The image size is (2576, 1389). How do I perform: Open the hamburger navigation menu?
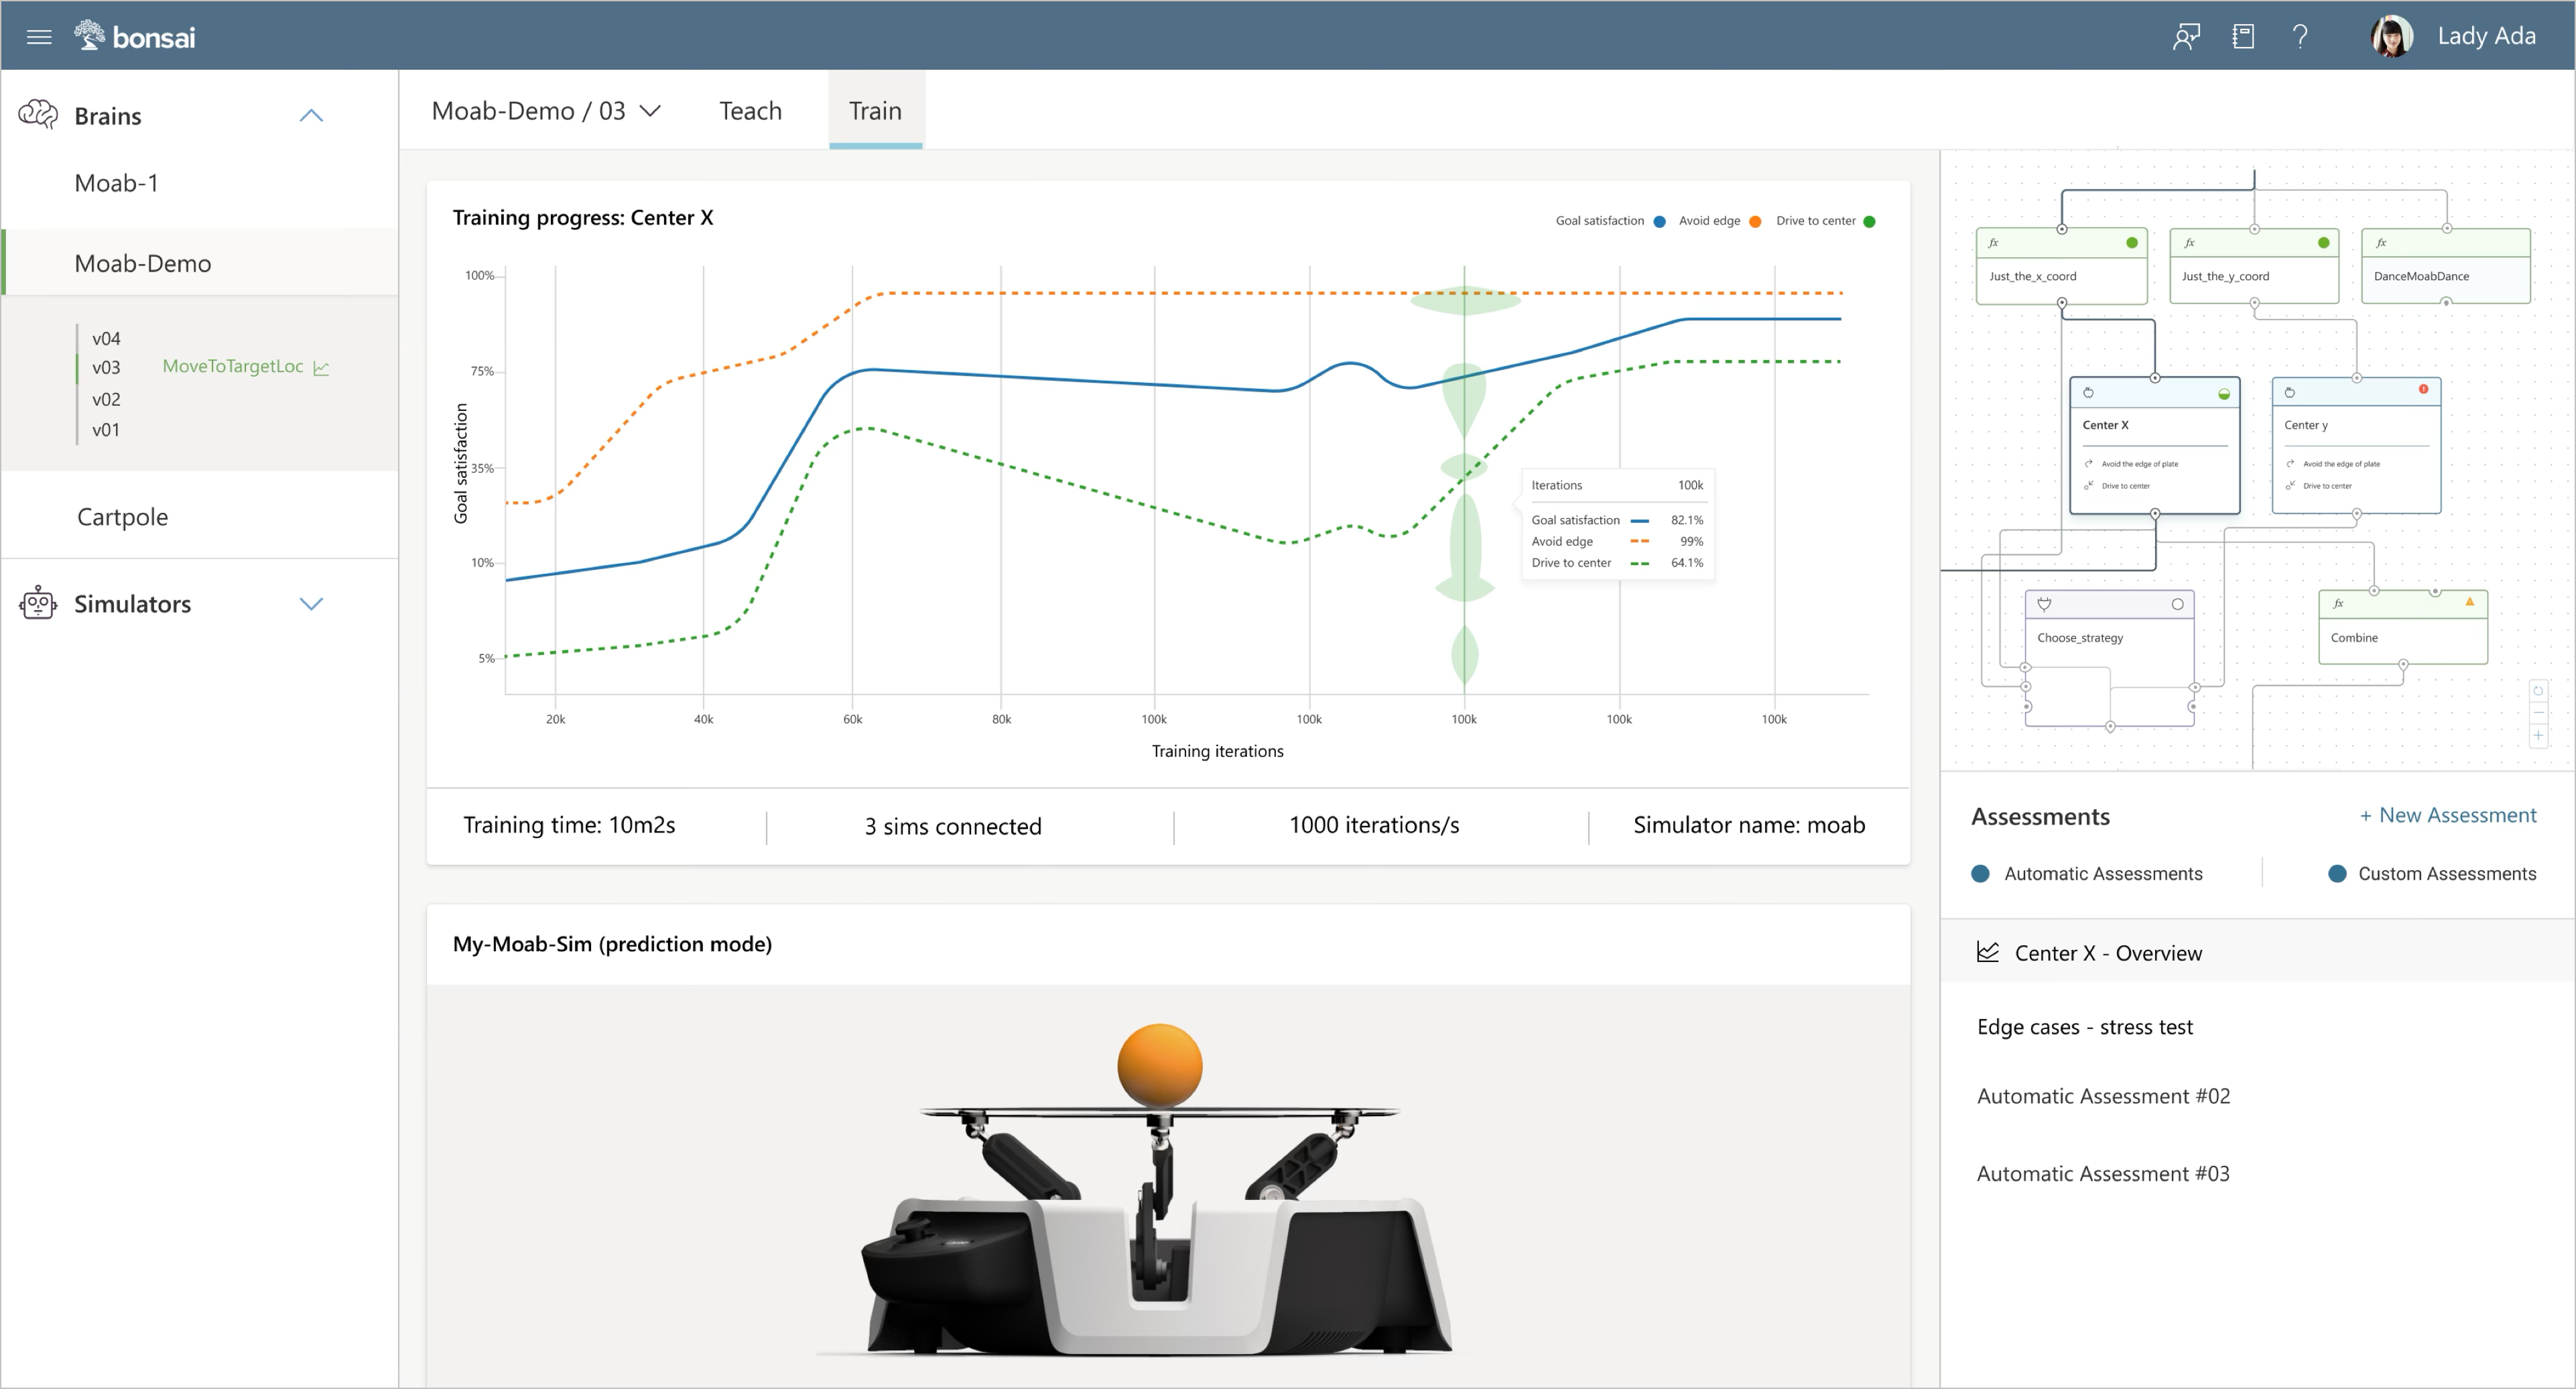[x=39, y=37]
